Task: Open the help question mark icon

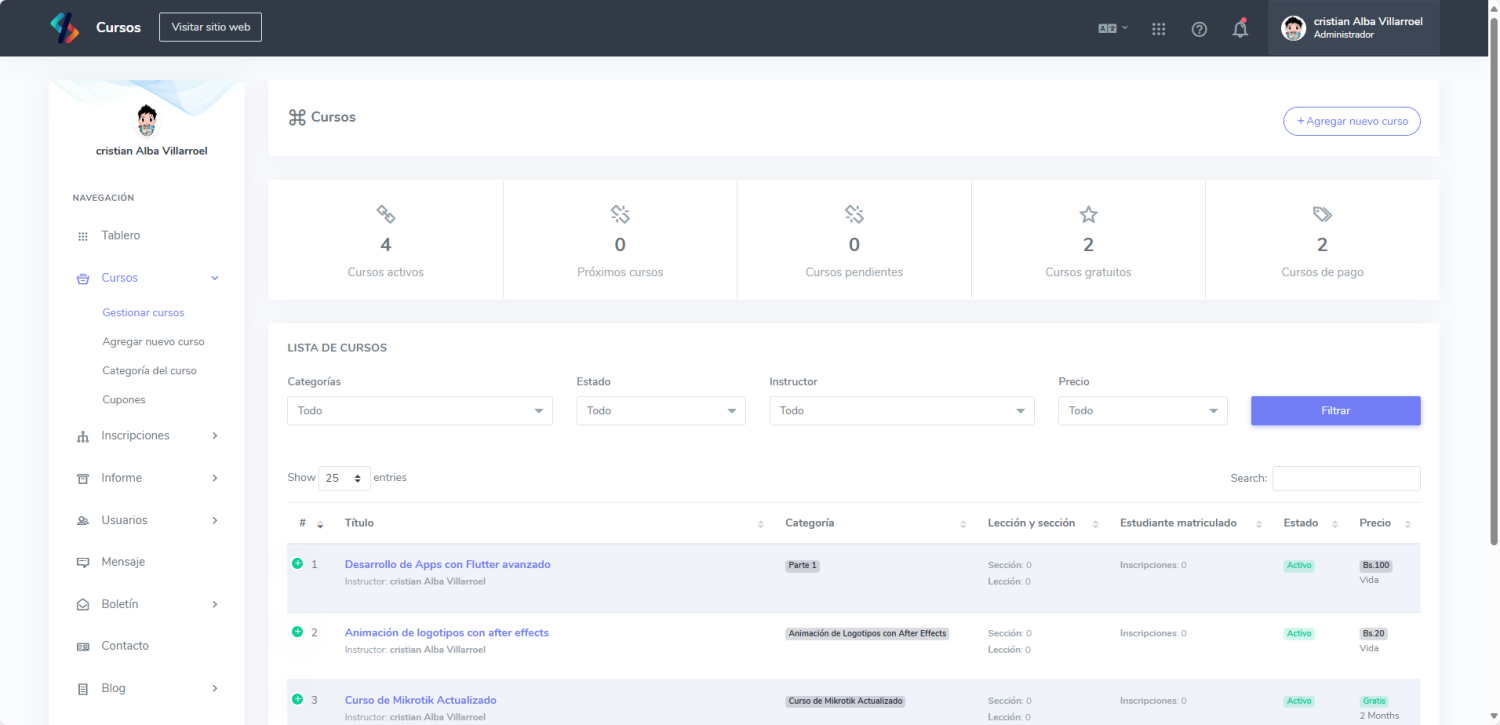Action: click(1199, 29)
